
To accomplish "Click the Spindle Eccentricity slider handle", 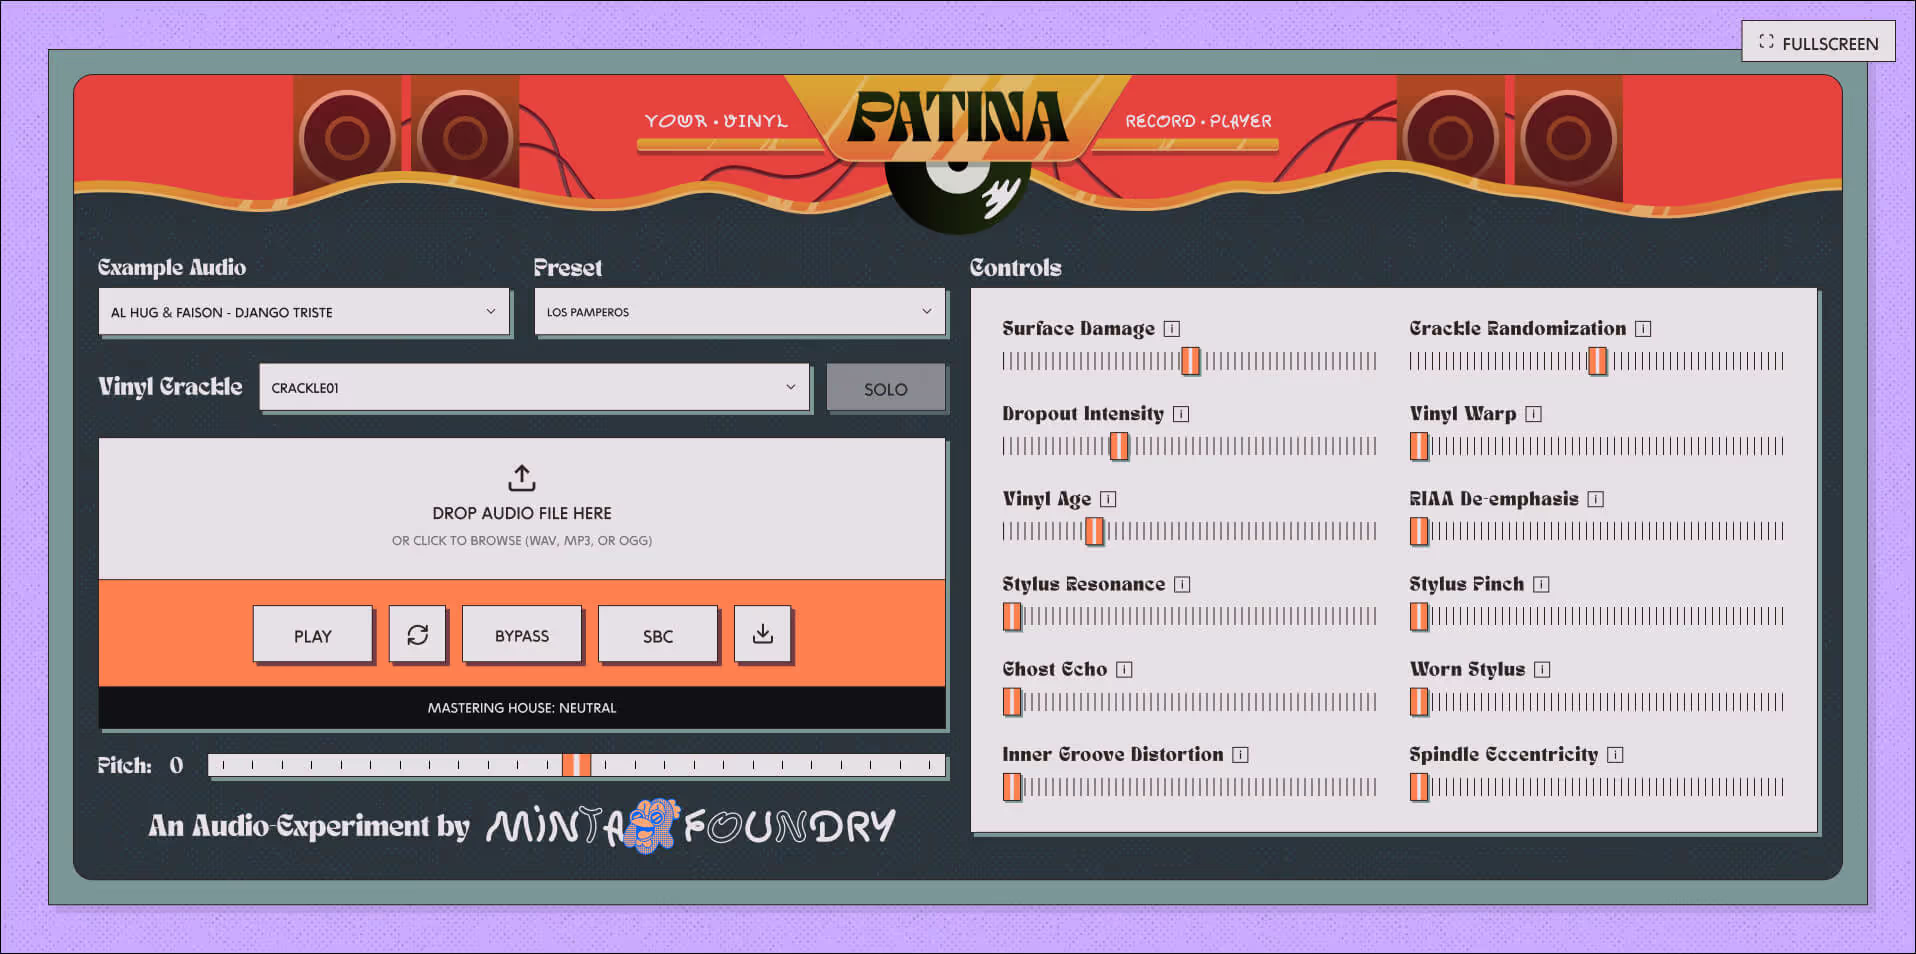I will 1419,787.
